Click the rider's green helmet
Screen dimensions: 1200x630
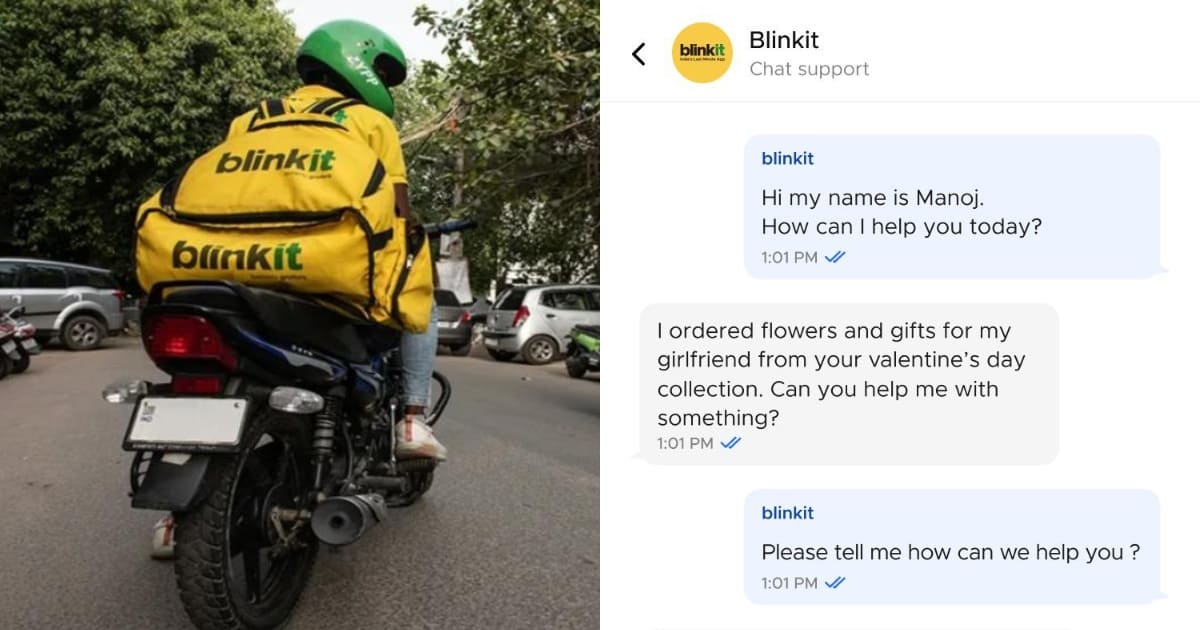pyautogui.click(x=352, y=64)
